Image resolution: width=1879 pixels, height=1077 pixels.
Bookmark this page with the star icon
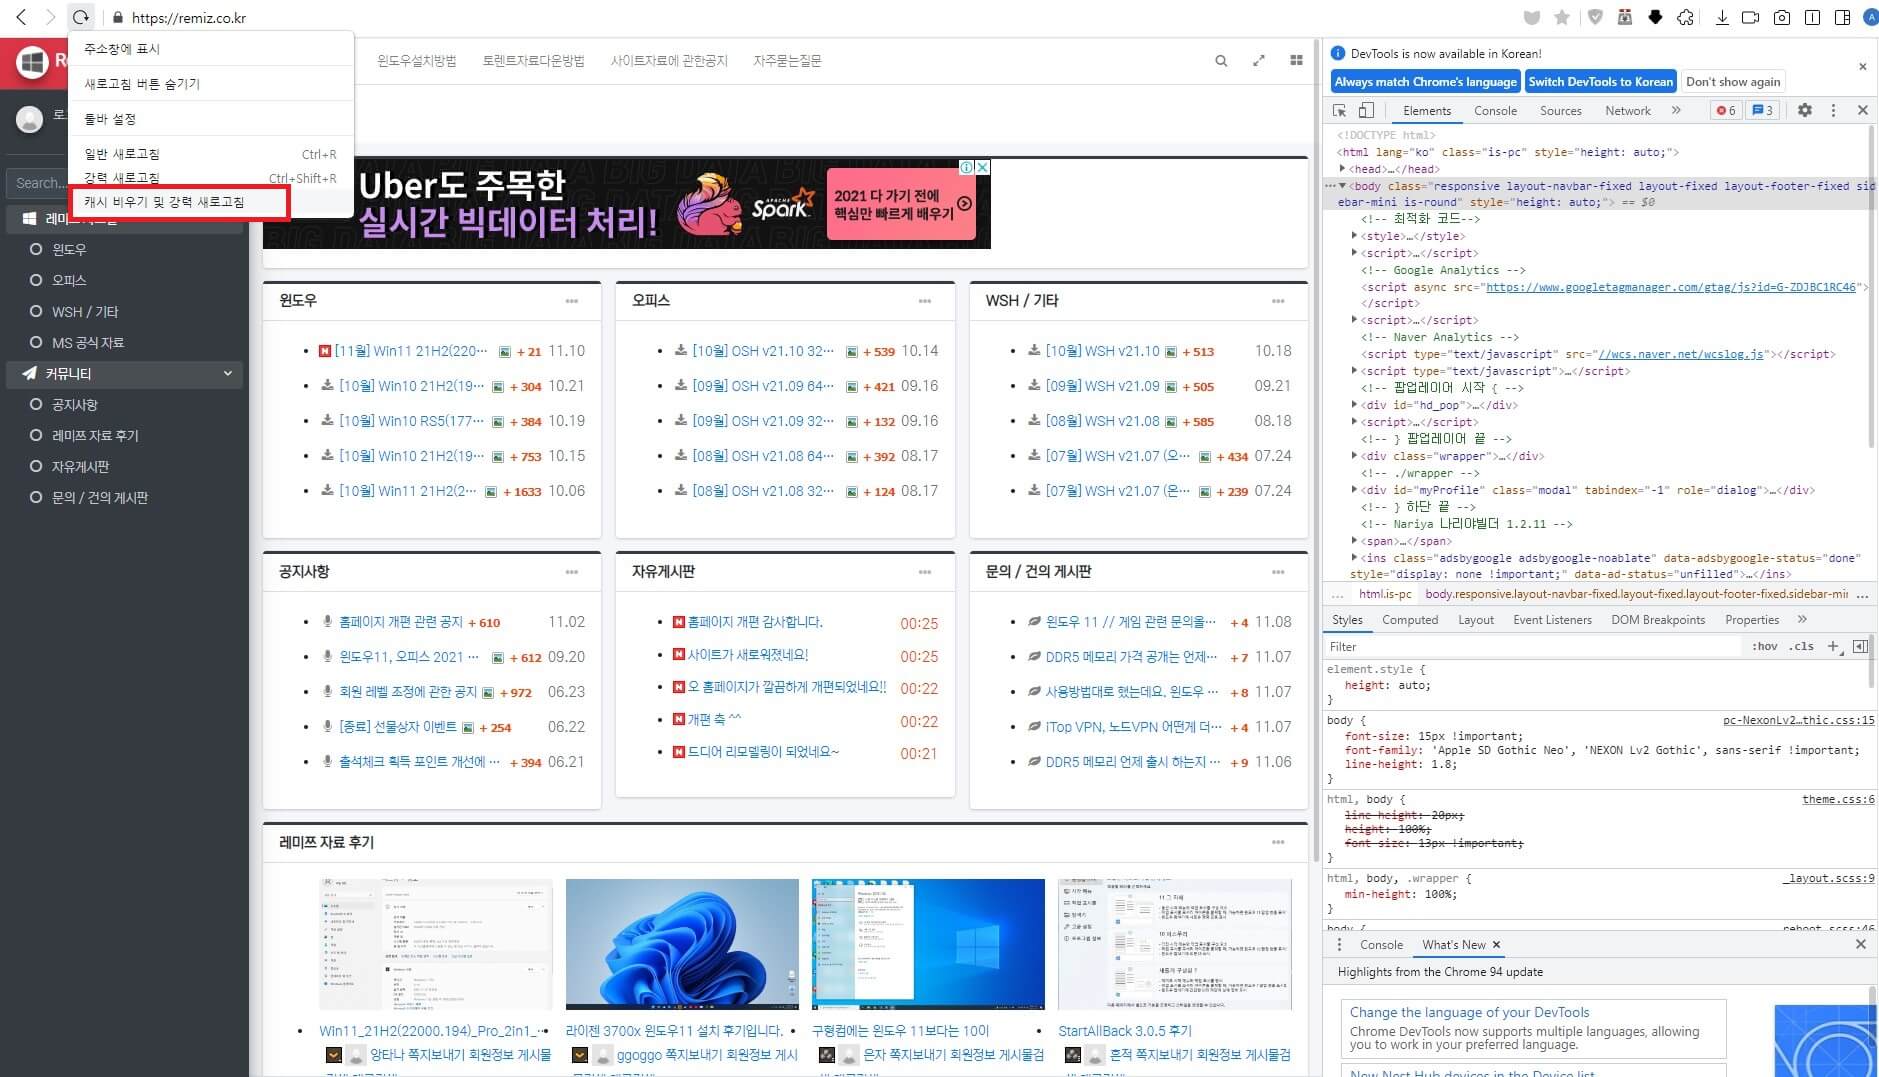click(1562, 17)
